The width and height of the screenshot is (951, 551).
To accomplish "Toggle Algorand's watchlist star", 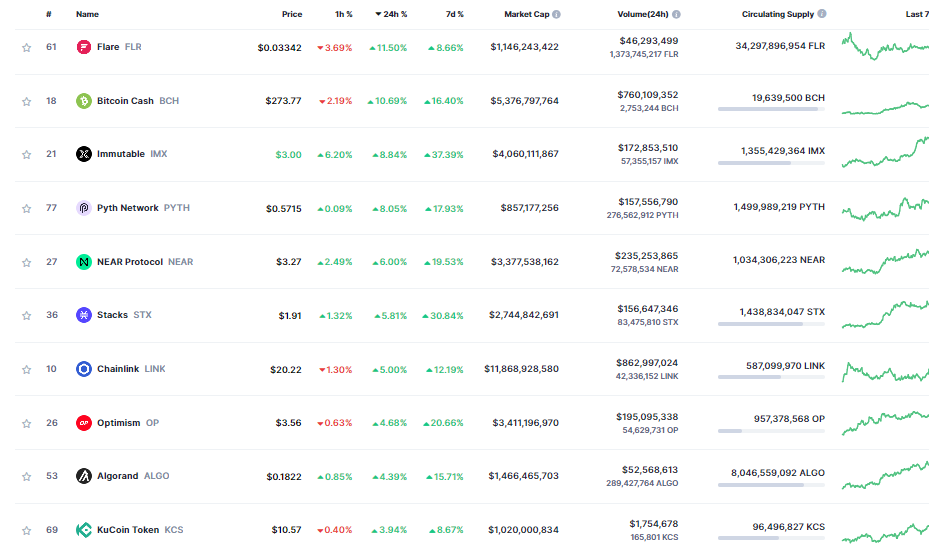I will 27,477.
